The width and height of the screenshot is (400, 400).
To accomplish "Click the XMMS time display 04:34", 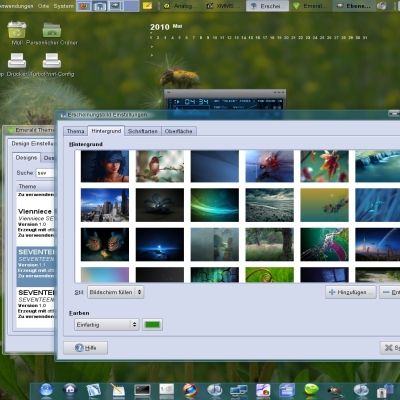I will tap(197, 101).
